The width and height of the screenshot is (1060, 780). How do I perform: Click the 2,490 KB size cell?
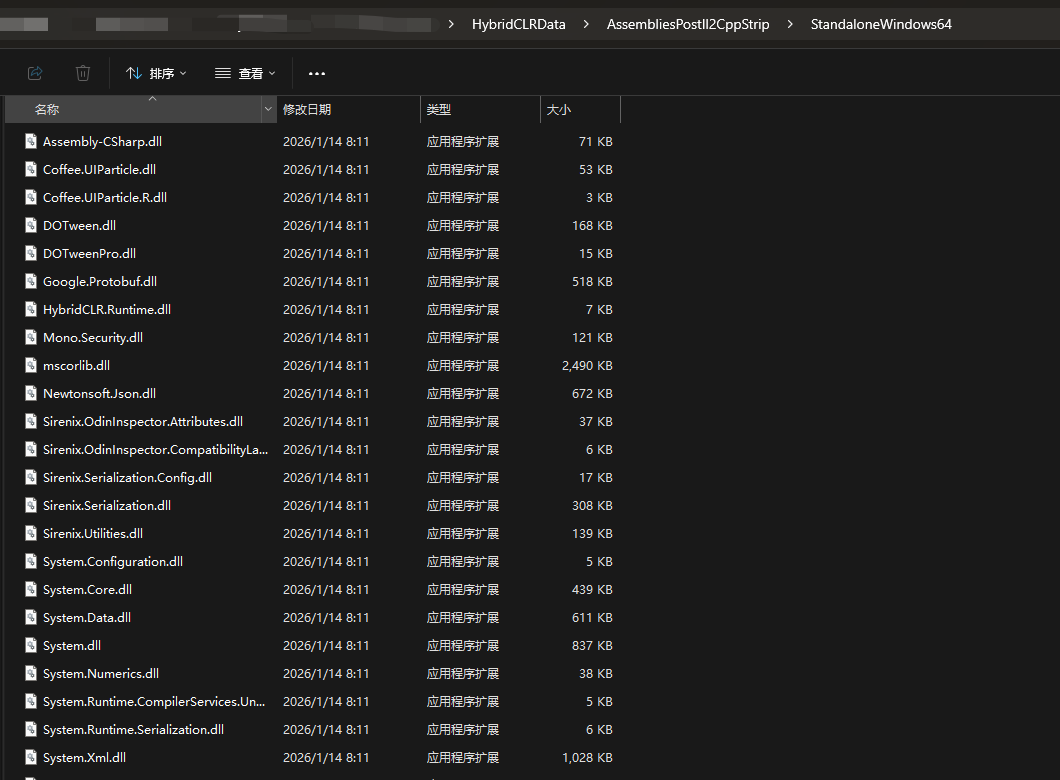click(x=587, y=366)
